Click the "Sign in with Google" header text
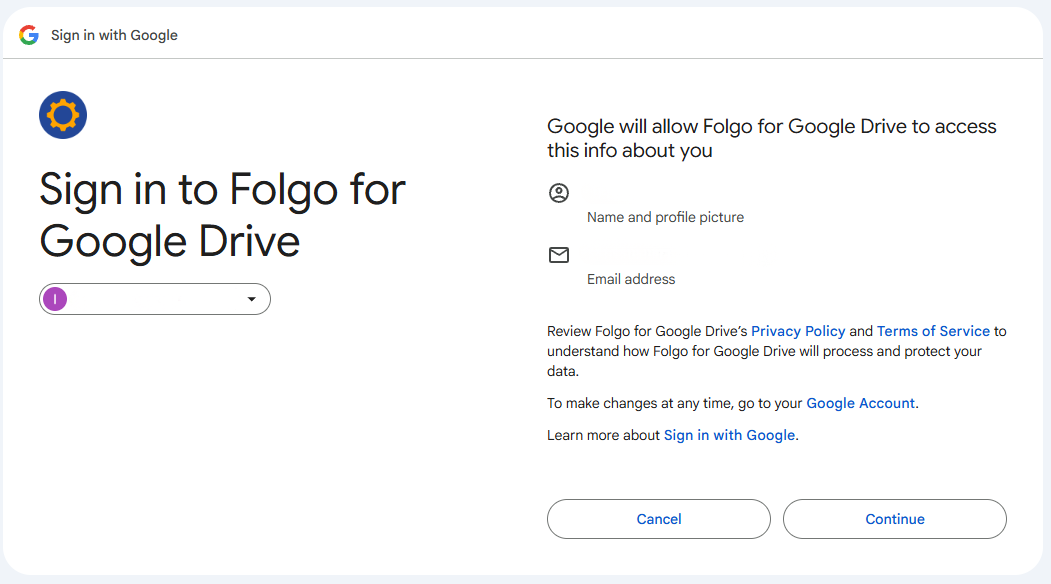Image resolution: width=1051 pixels, height=584 pixels. point(114,35)
